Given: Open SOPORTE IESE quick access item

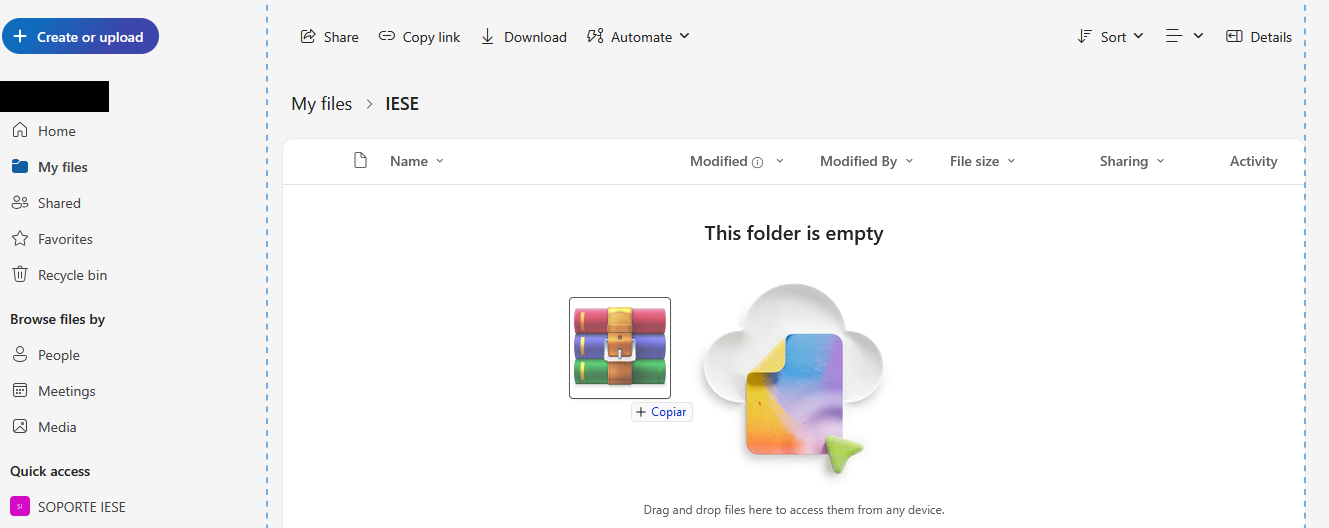Looking at the screenshot, I should click(x=81, y=507).
